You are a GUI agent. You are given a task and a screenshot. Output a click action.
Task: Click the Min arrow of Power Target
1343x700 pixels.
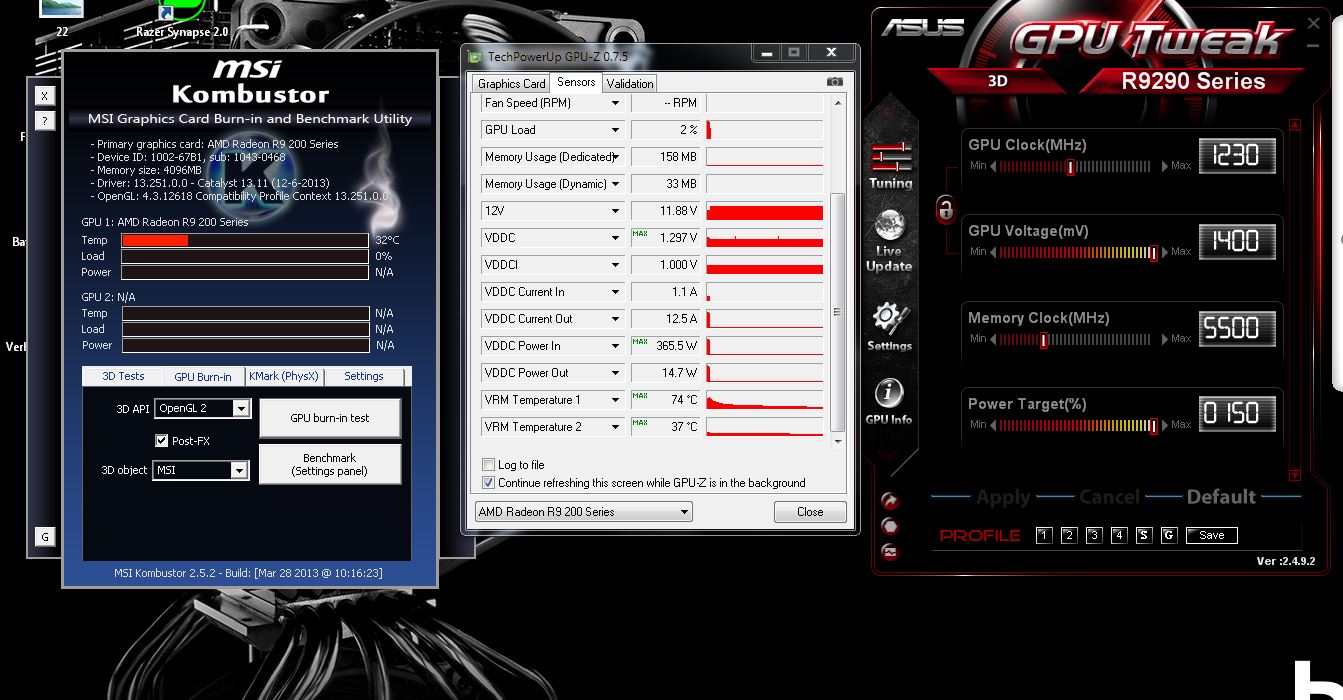993,425
